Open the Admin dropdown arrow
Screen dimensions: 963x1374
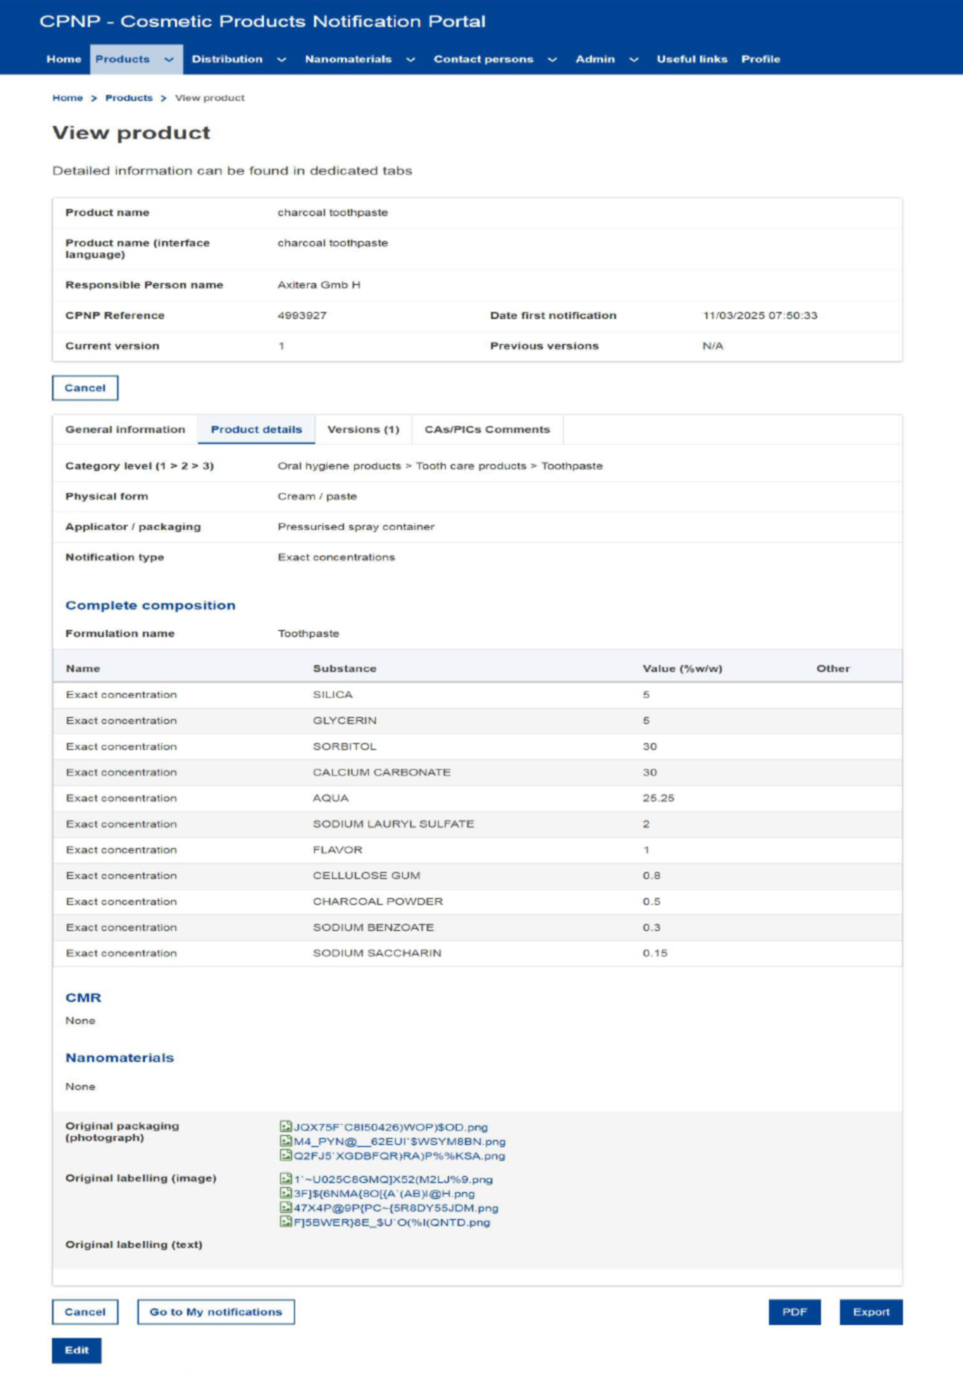634,60
